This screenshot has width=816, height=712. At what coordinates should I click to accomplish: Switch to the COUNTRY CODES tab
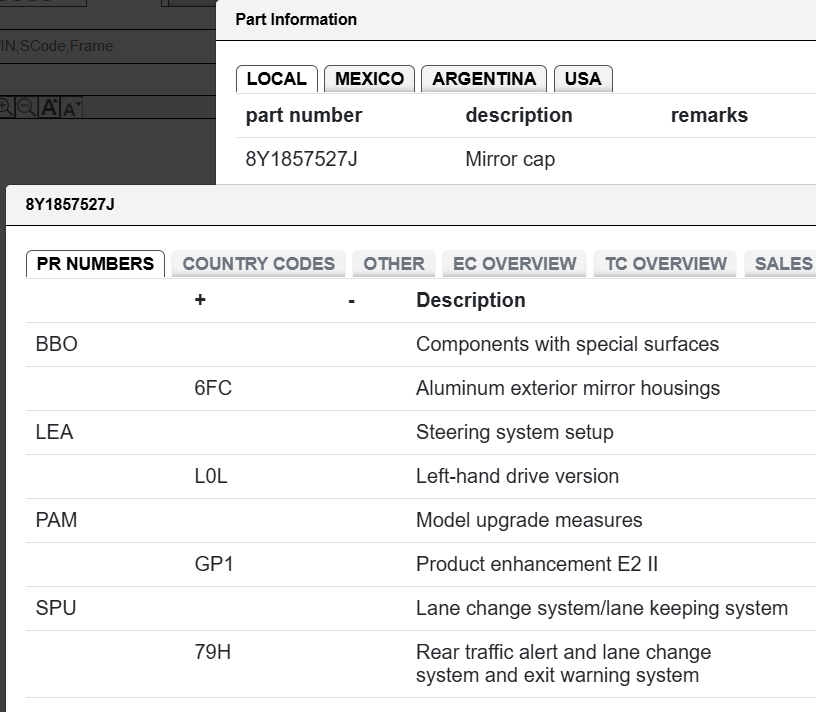pyautogui.click(x=259, y=263)
